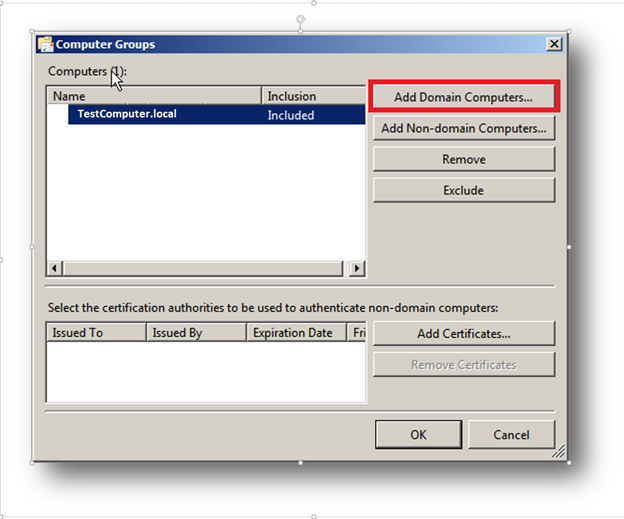Sort certificates by Expiration Date header
The image size is (624, 519).
coord(296,332)
